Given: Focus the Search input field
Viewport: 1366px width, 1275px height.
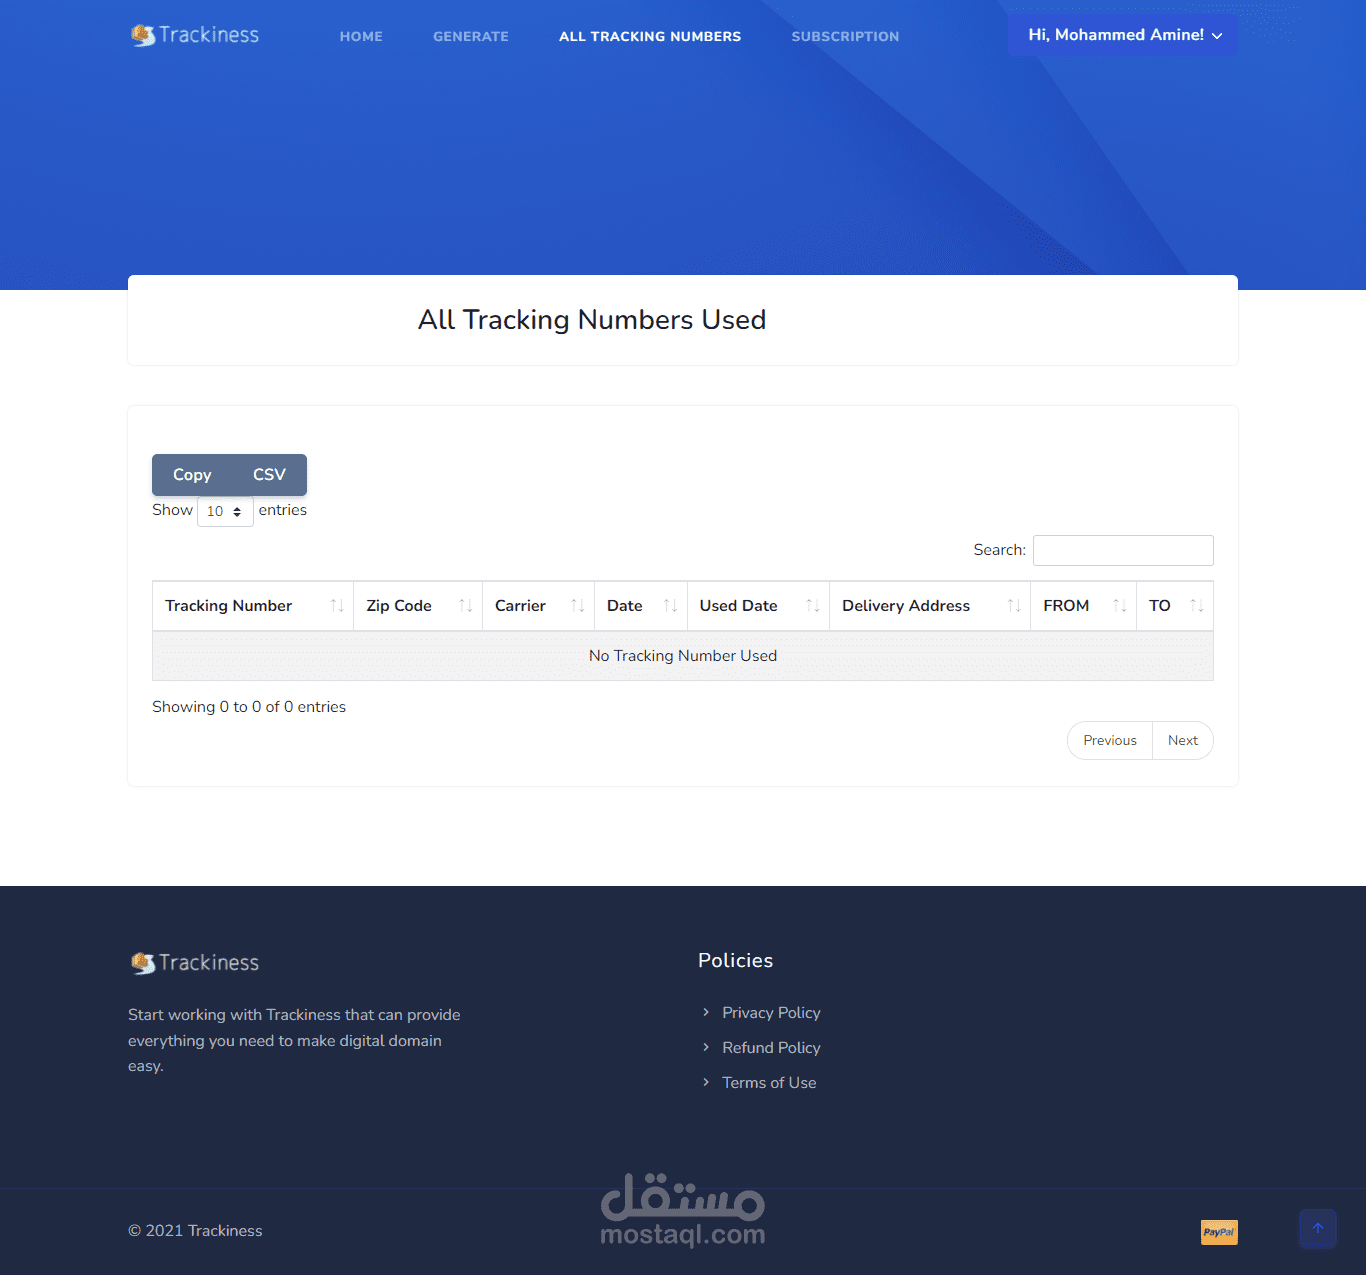Looking at the screenshot, I should [1123, 550].
